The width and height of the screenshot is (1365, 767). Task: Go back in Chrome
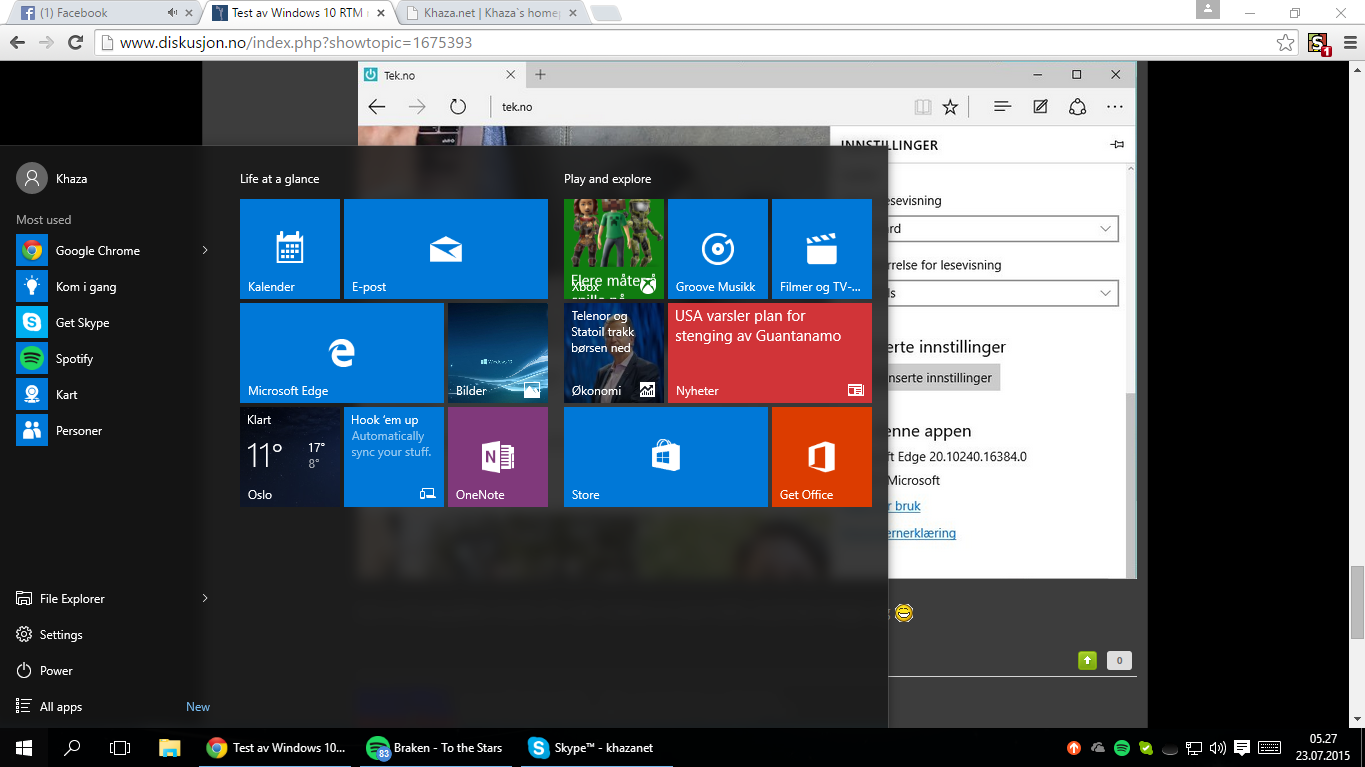pos(17,43)
